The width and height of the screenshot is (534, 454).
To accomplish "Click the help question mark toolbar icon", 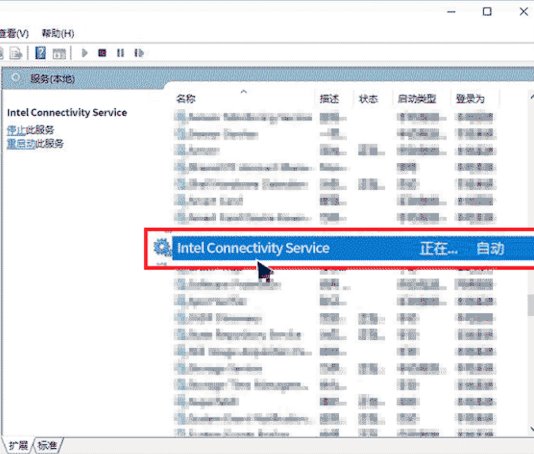I will tap(40, 53).
